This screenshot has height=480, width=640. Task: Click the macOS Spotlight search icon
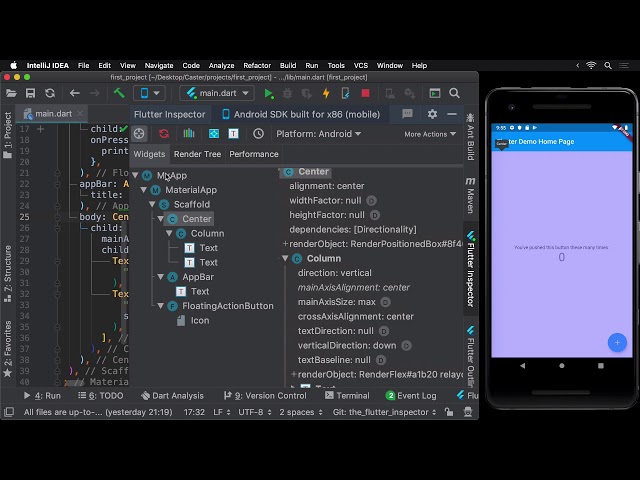click(x=608, y=65)
